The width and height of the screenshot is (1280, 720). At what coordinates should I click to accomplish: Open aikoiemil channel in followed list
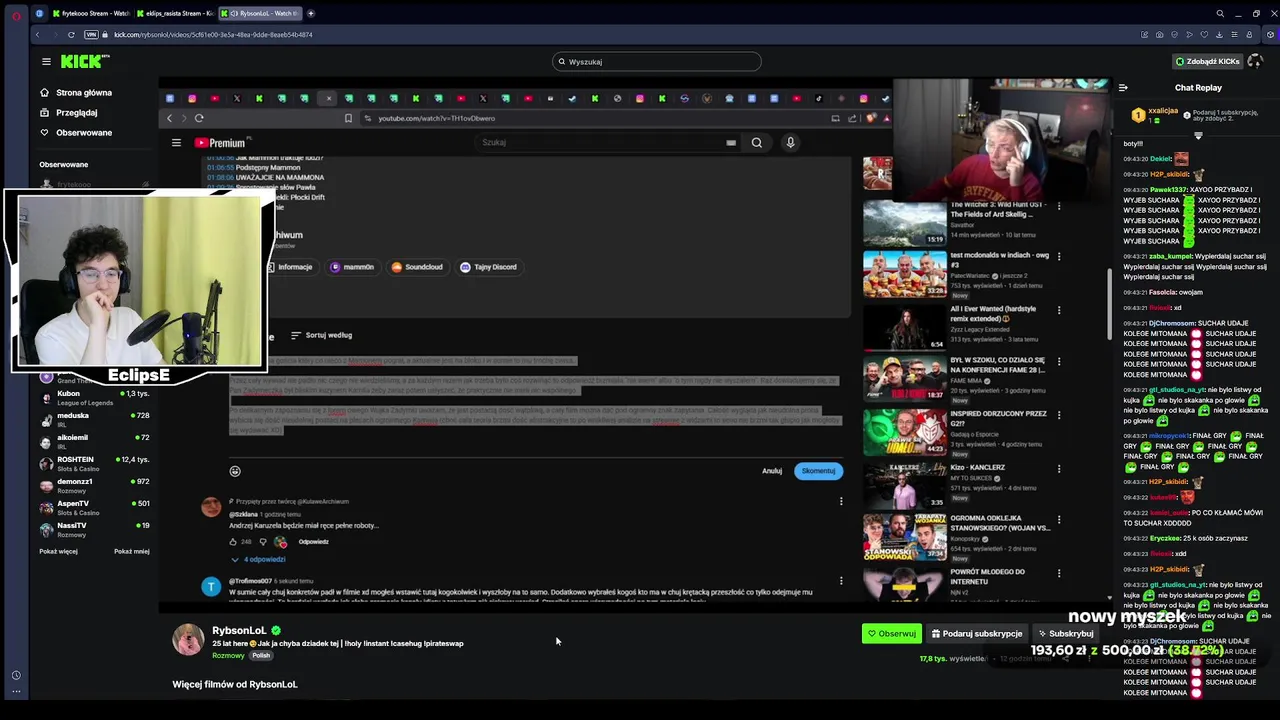pyautogui.click(x=95, y=441)
